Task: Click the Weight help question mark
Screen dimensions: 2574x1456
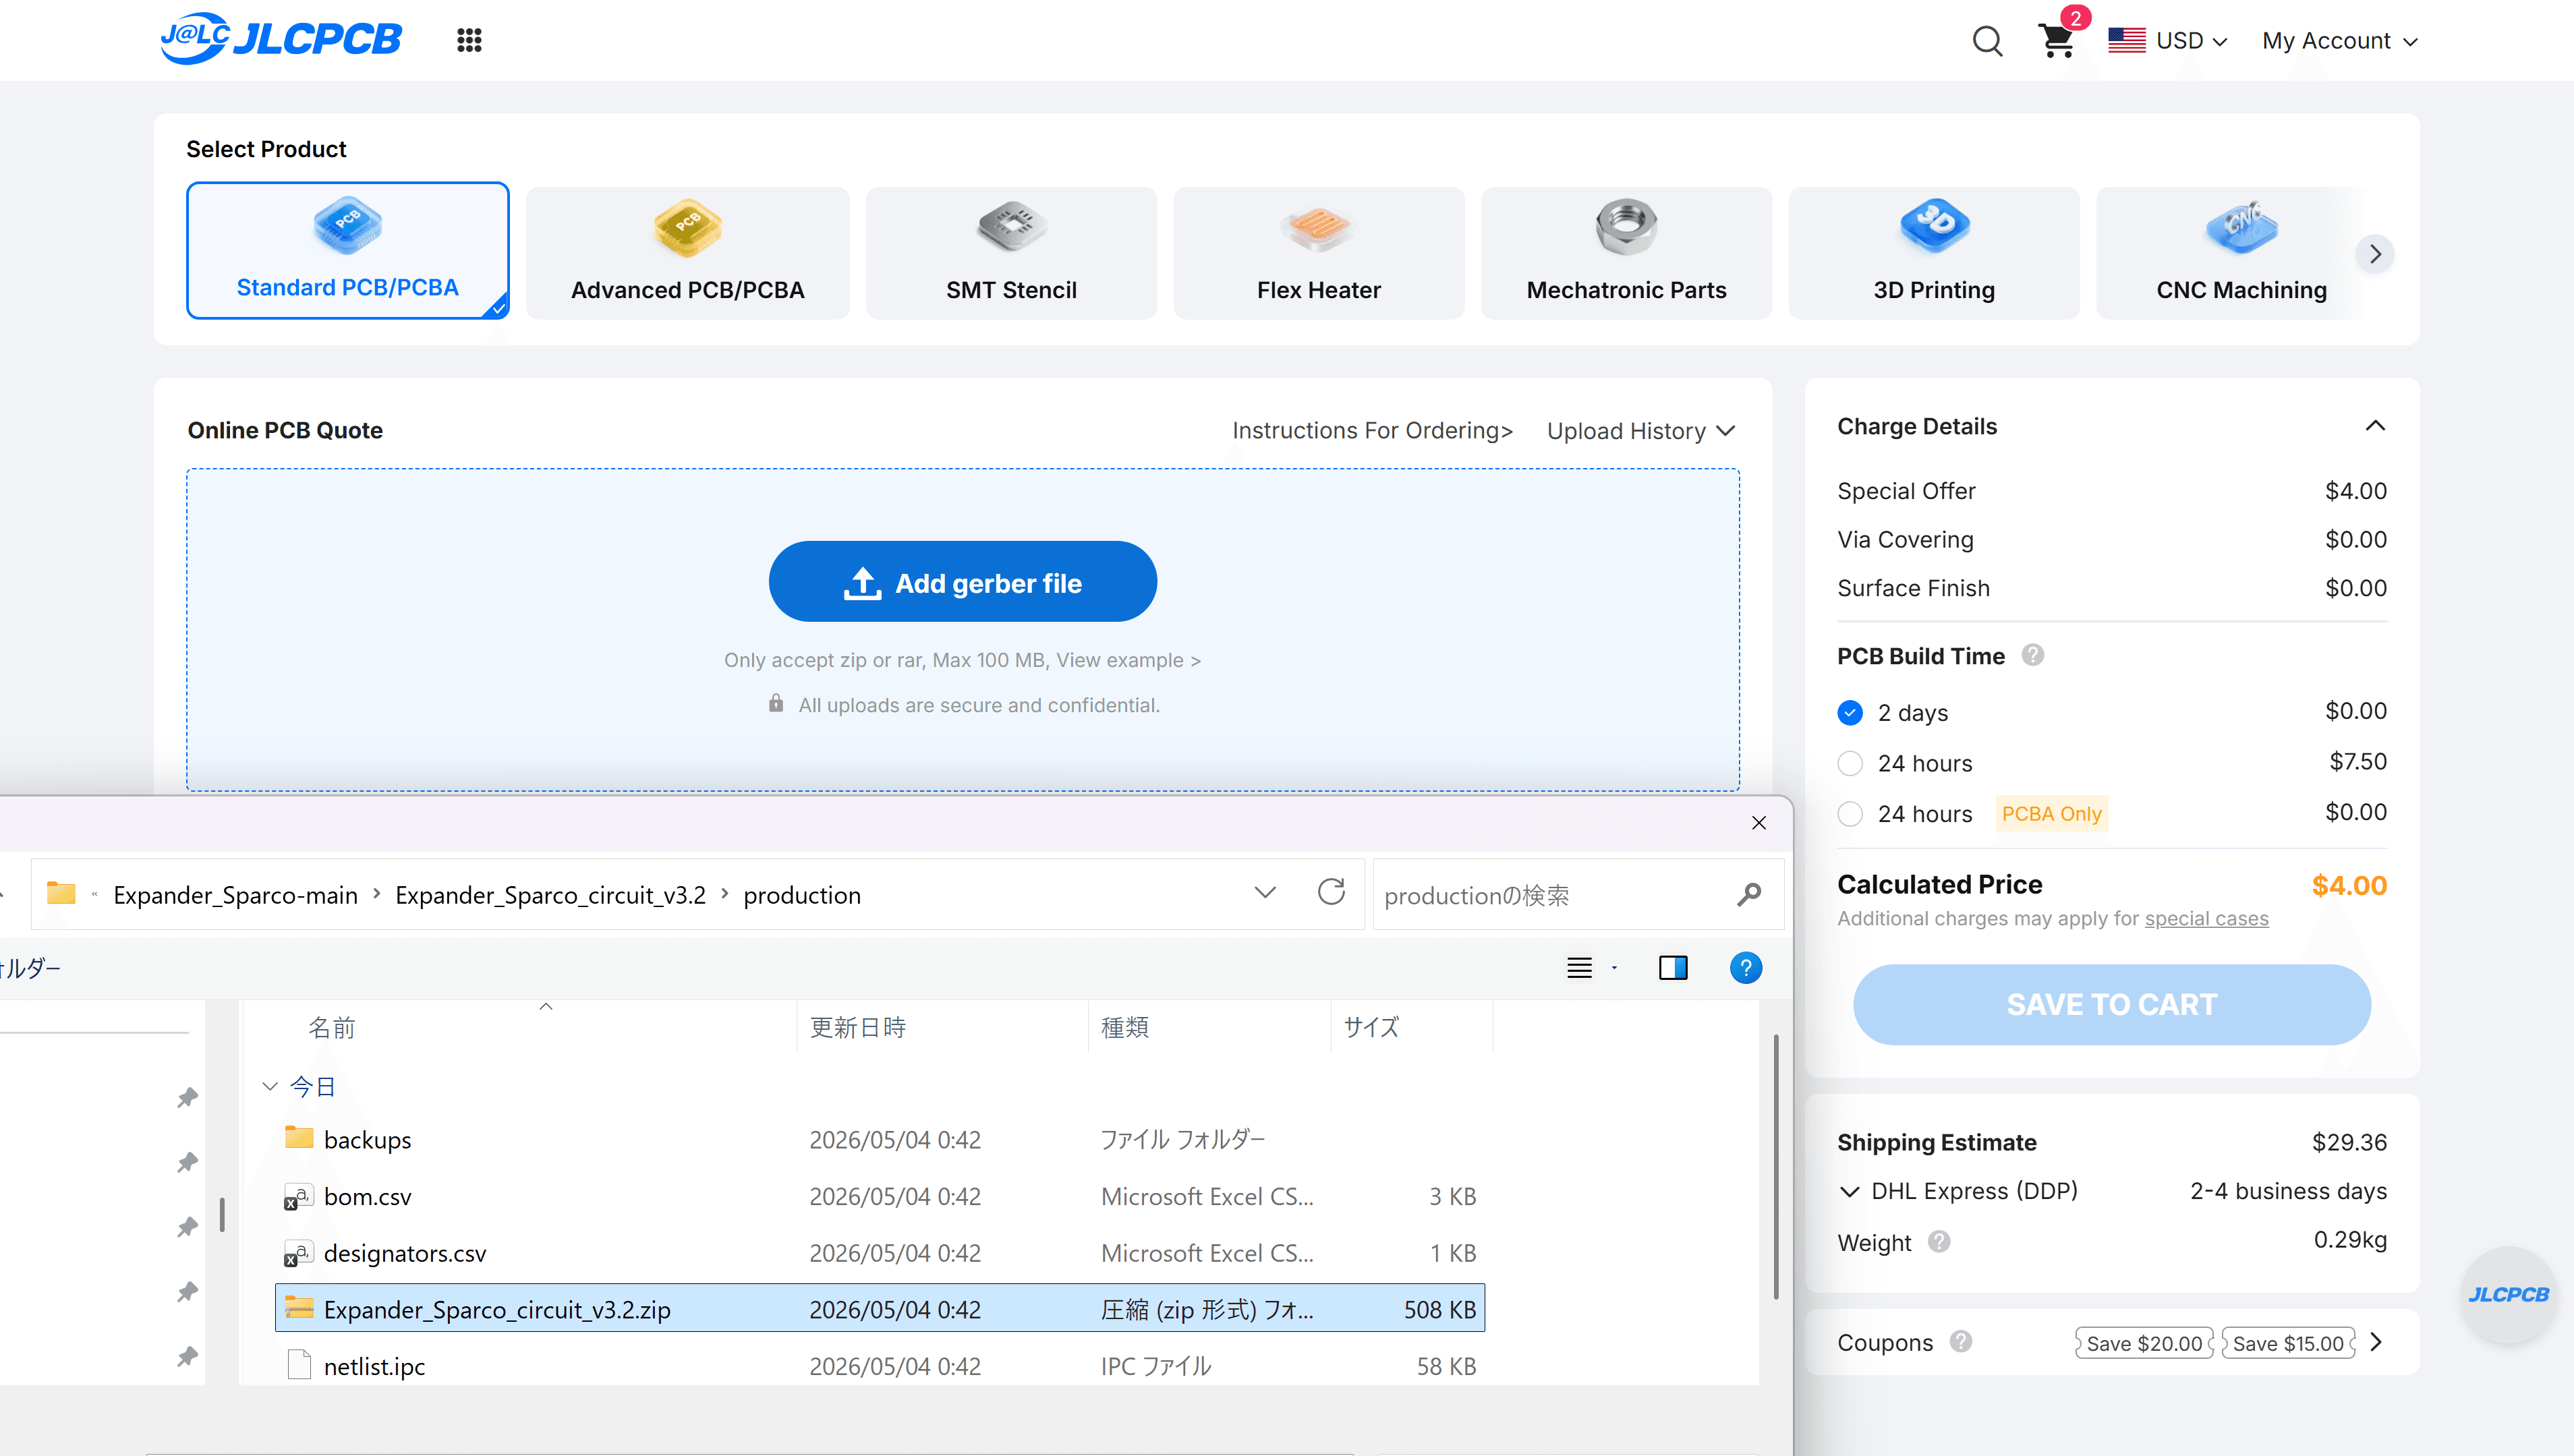Action: 1939,1242
